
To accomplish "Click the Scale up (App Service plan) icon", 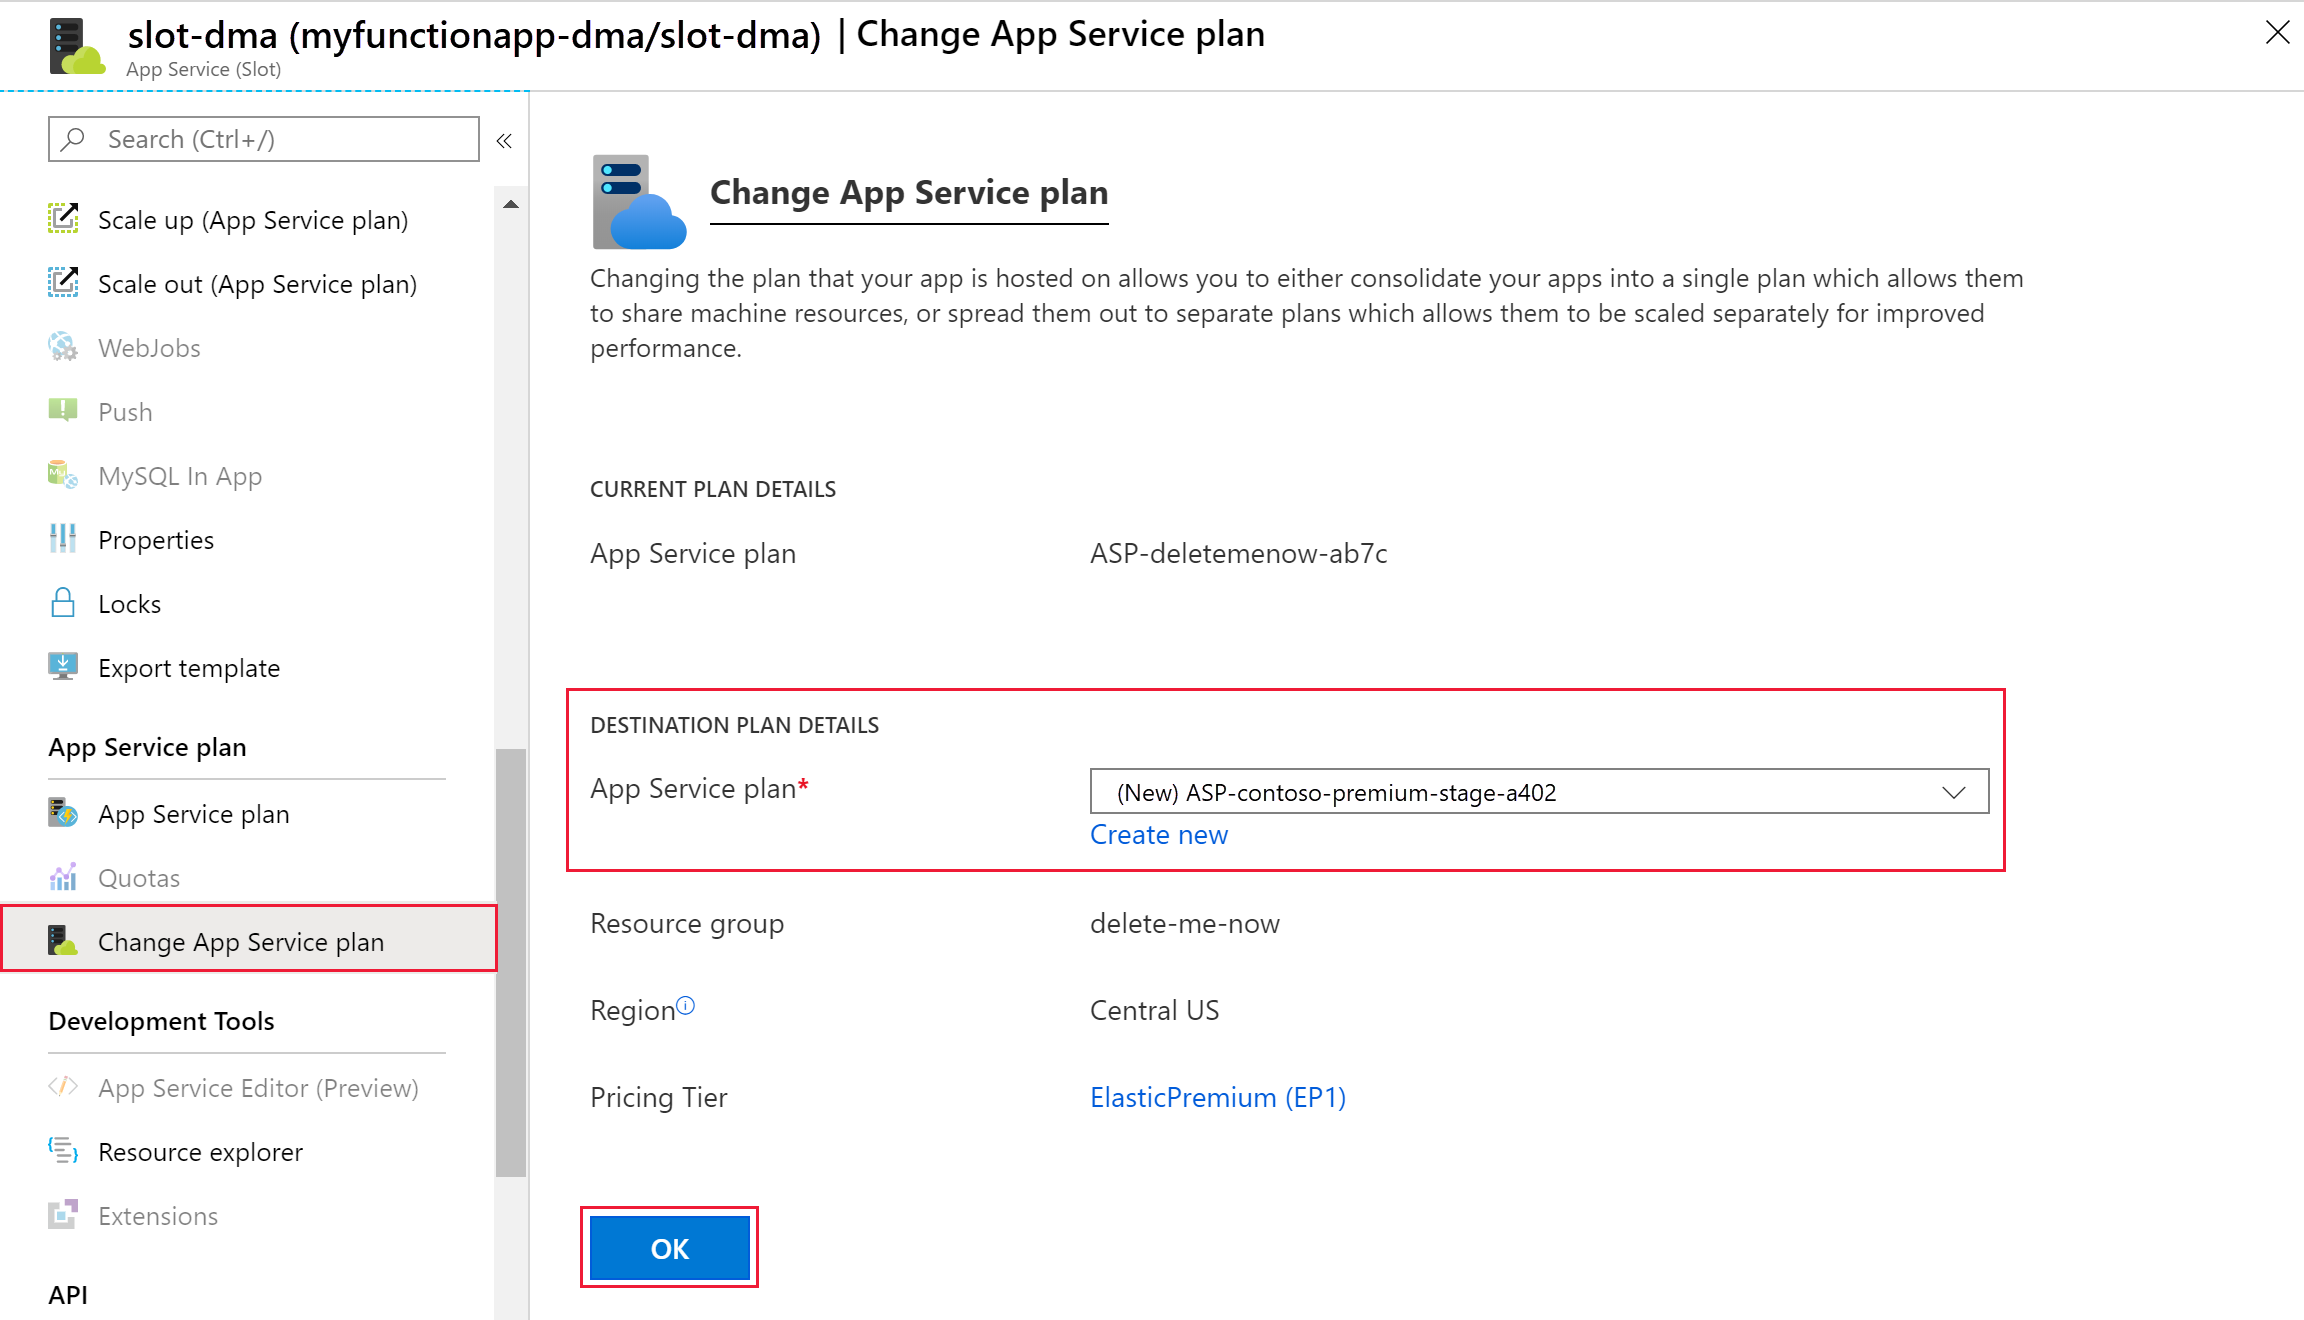I will pos(63,218).
